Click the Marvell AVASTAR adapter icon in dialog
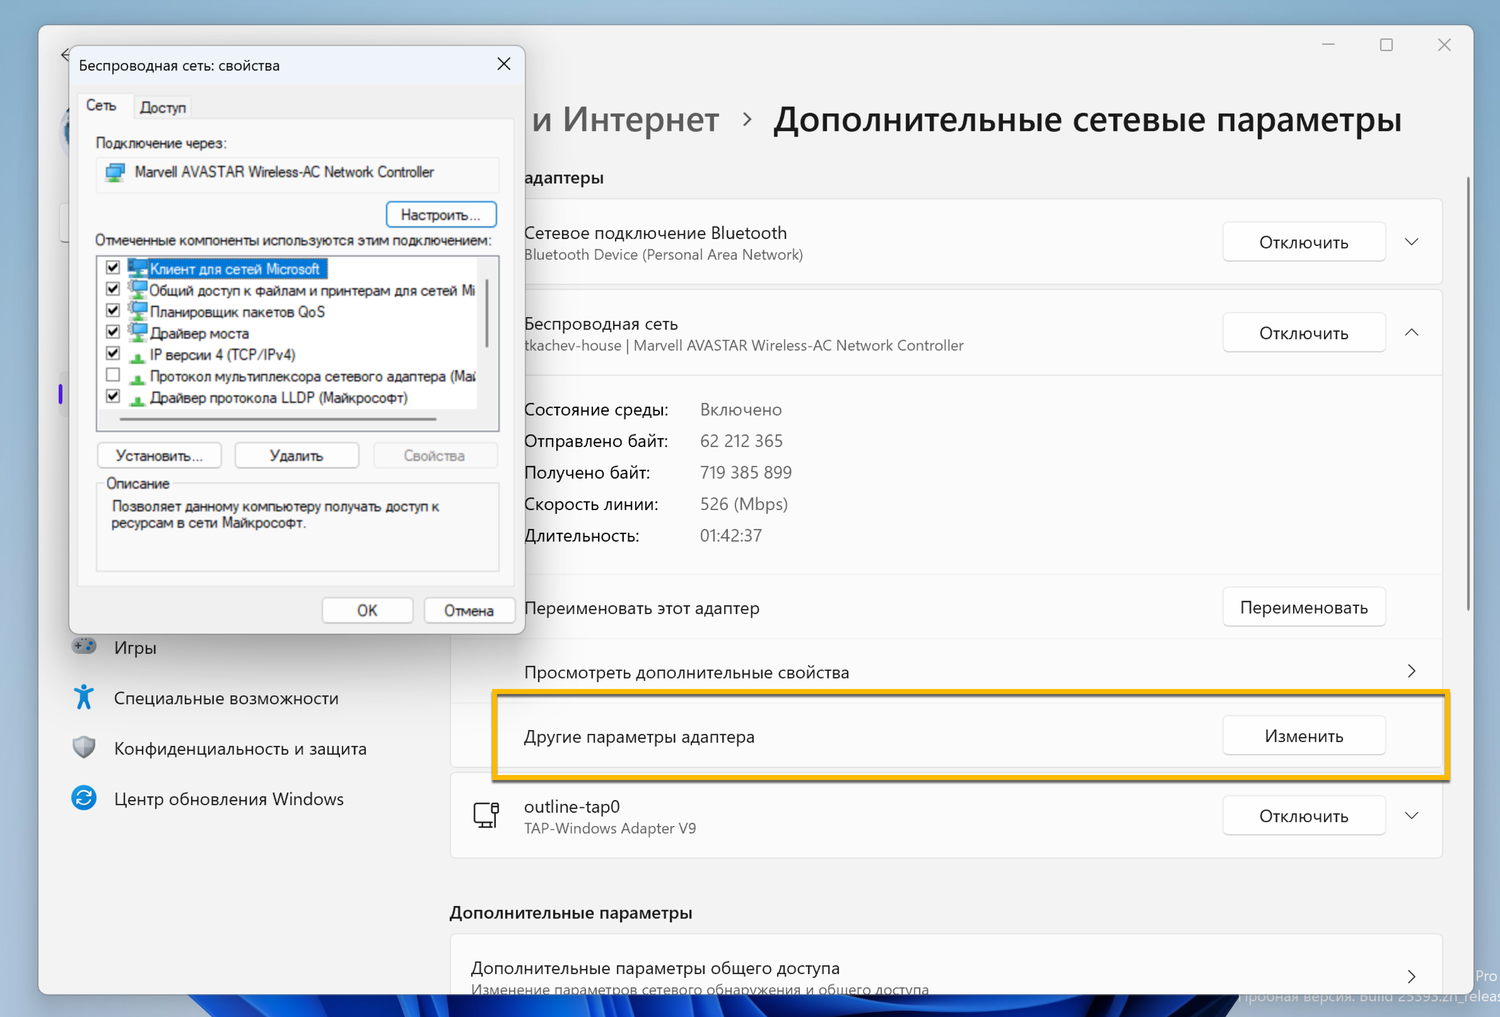 116,172
